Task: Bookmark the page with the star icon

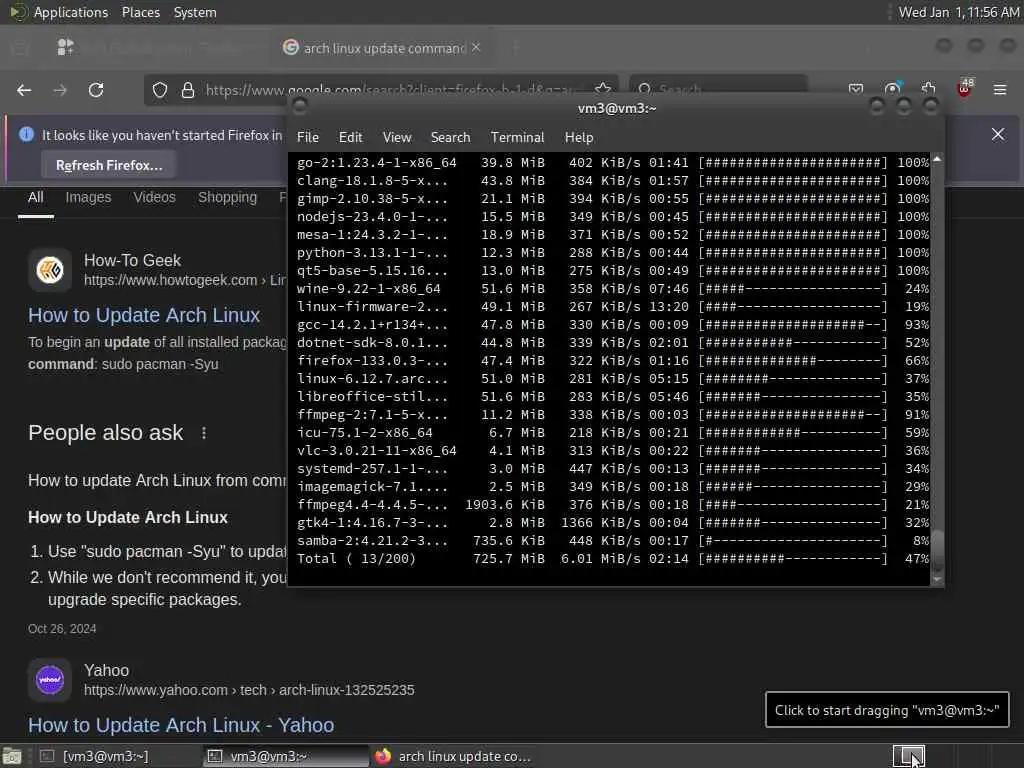Action: [603, 89]
